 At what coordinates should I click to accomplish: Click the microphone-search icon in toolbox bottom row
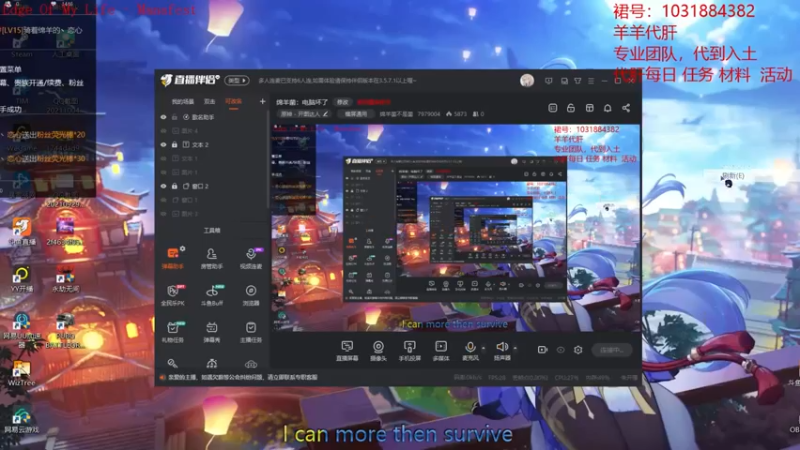click(172, 363)
